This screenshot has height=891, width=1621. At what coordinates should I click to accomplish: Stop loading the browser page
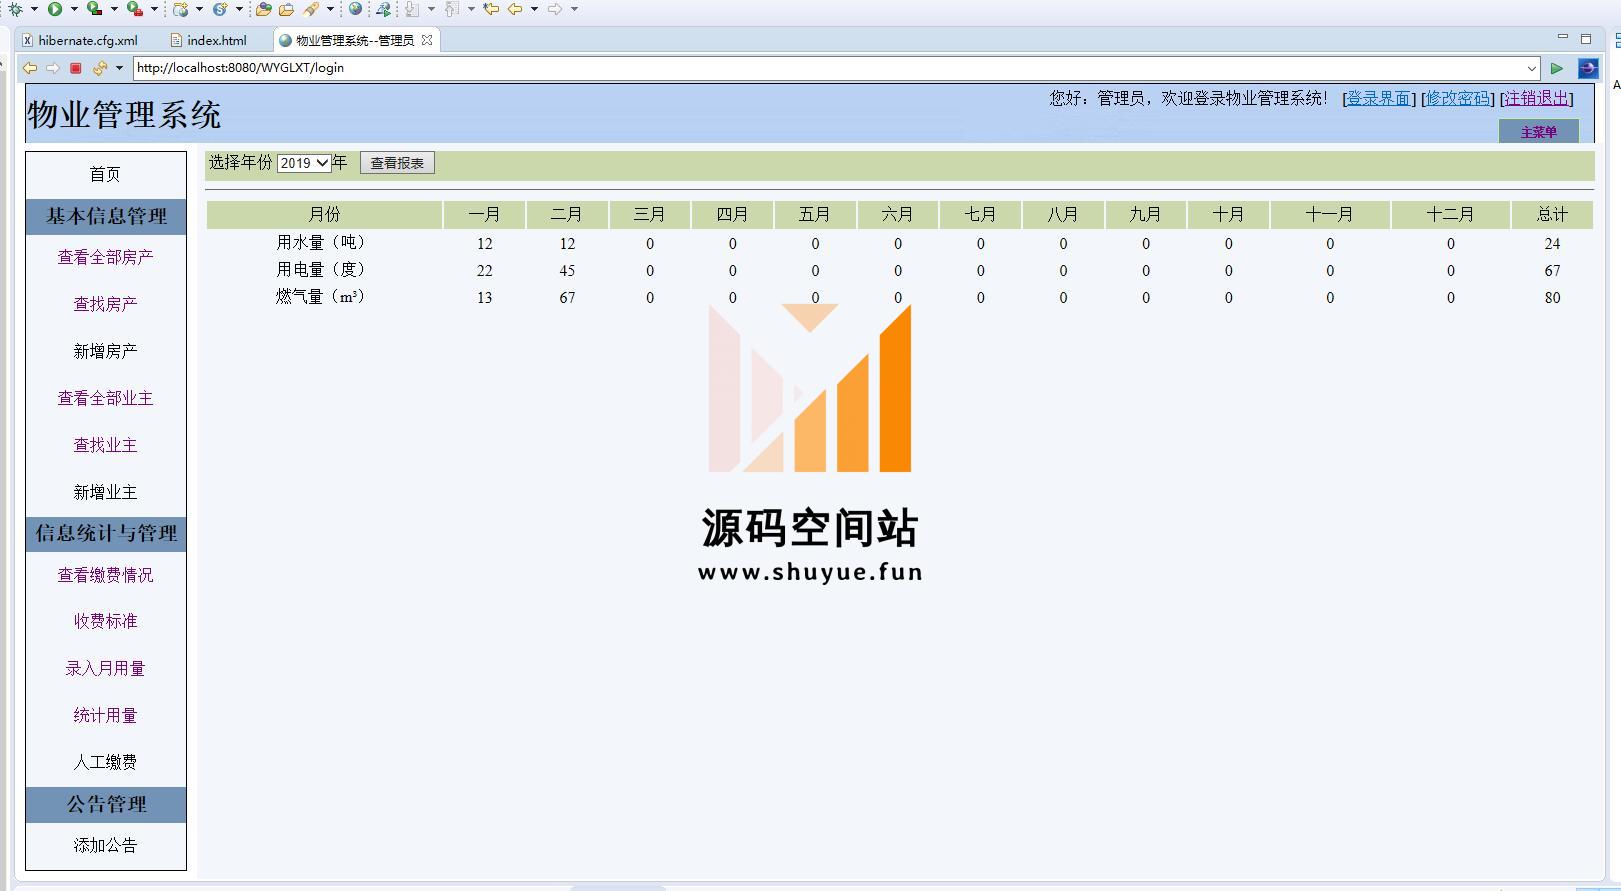[x=75, y=68]
